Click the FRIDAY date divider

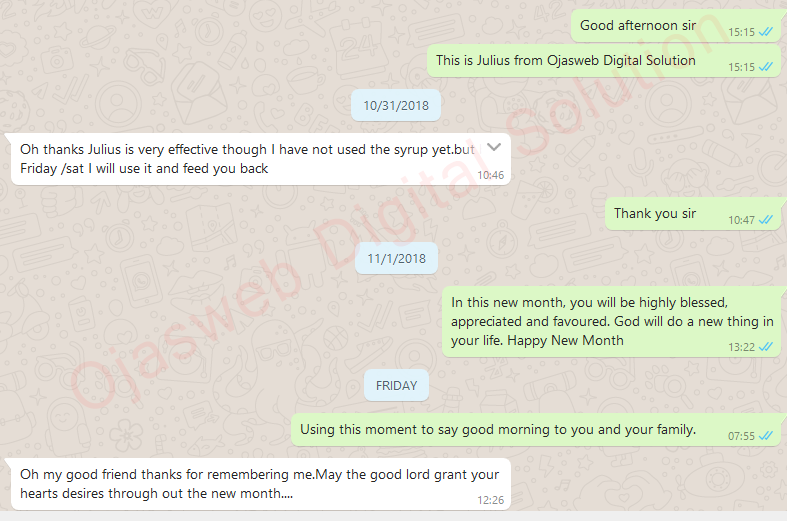396,385
